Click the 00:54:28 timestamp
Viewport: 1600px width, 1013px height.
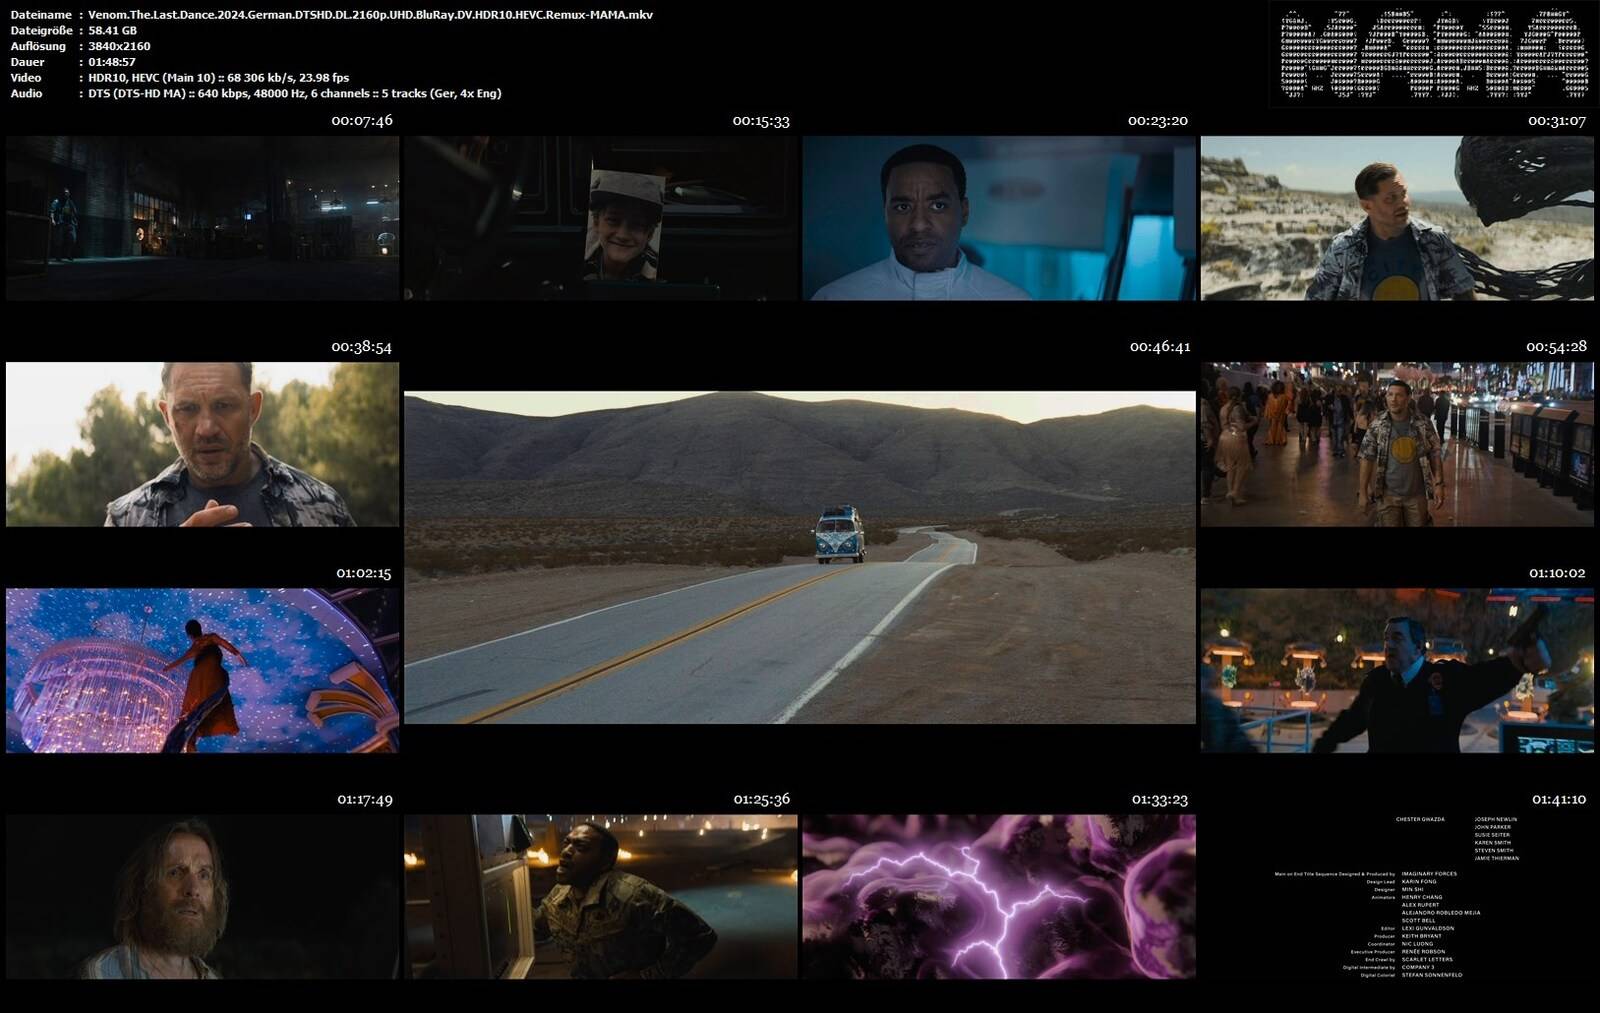(1556, 347)
